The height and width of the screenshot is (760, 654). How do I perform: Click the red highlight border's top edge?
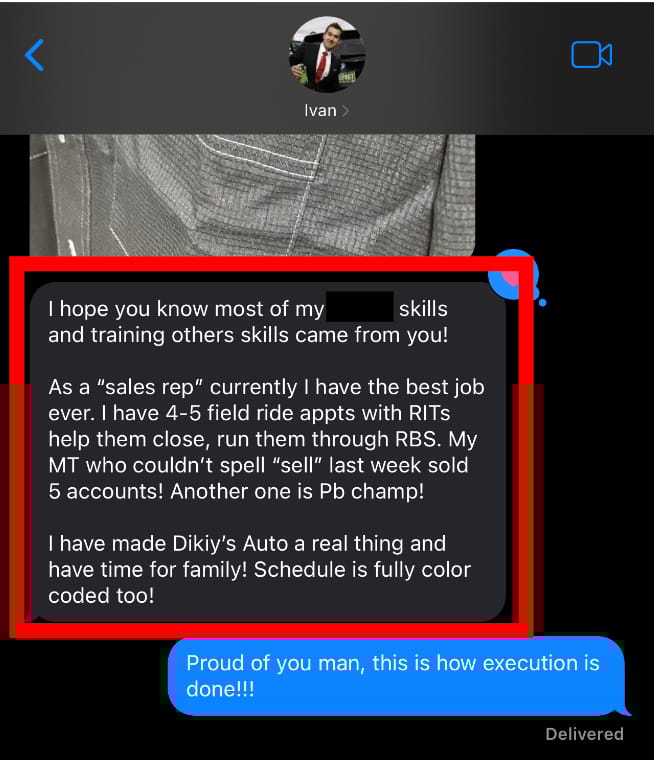(x=271, y=264)
